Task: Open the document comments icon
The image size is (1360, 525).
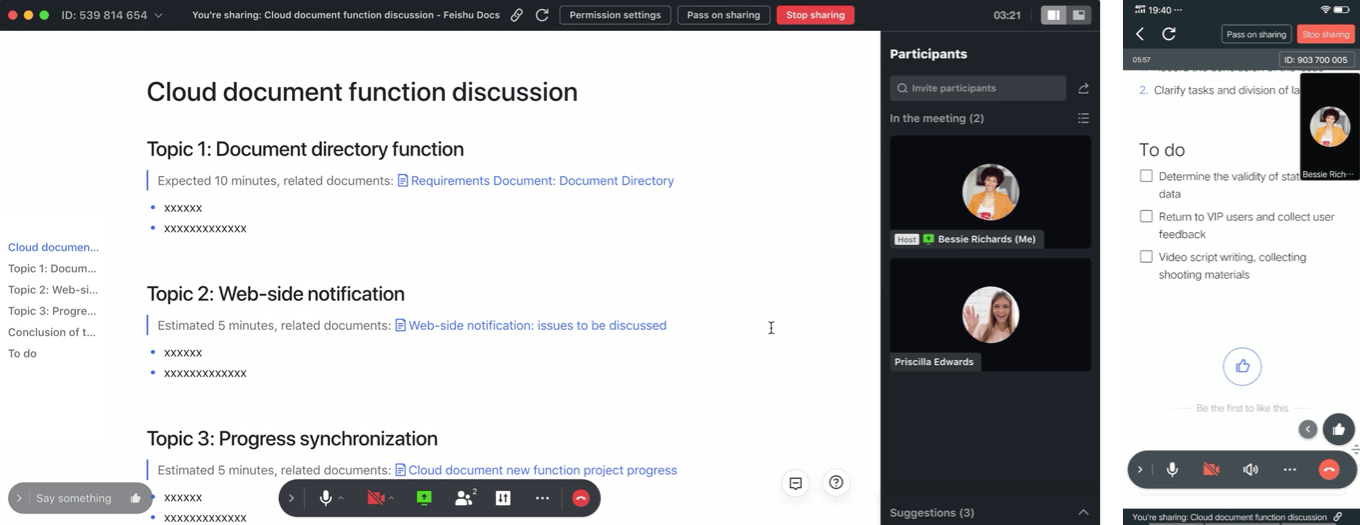Action: (x=796, y=483)
